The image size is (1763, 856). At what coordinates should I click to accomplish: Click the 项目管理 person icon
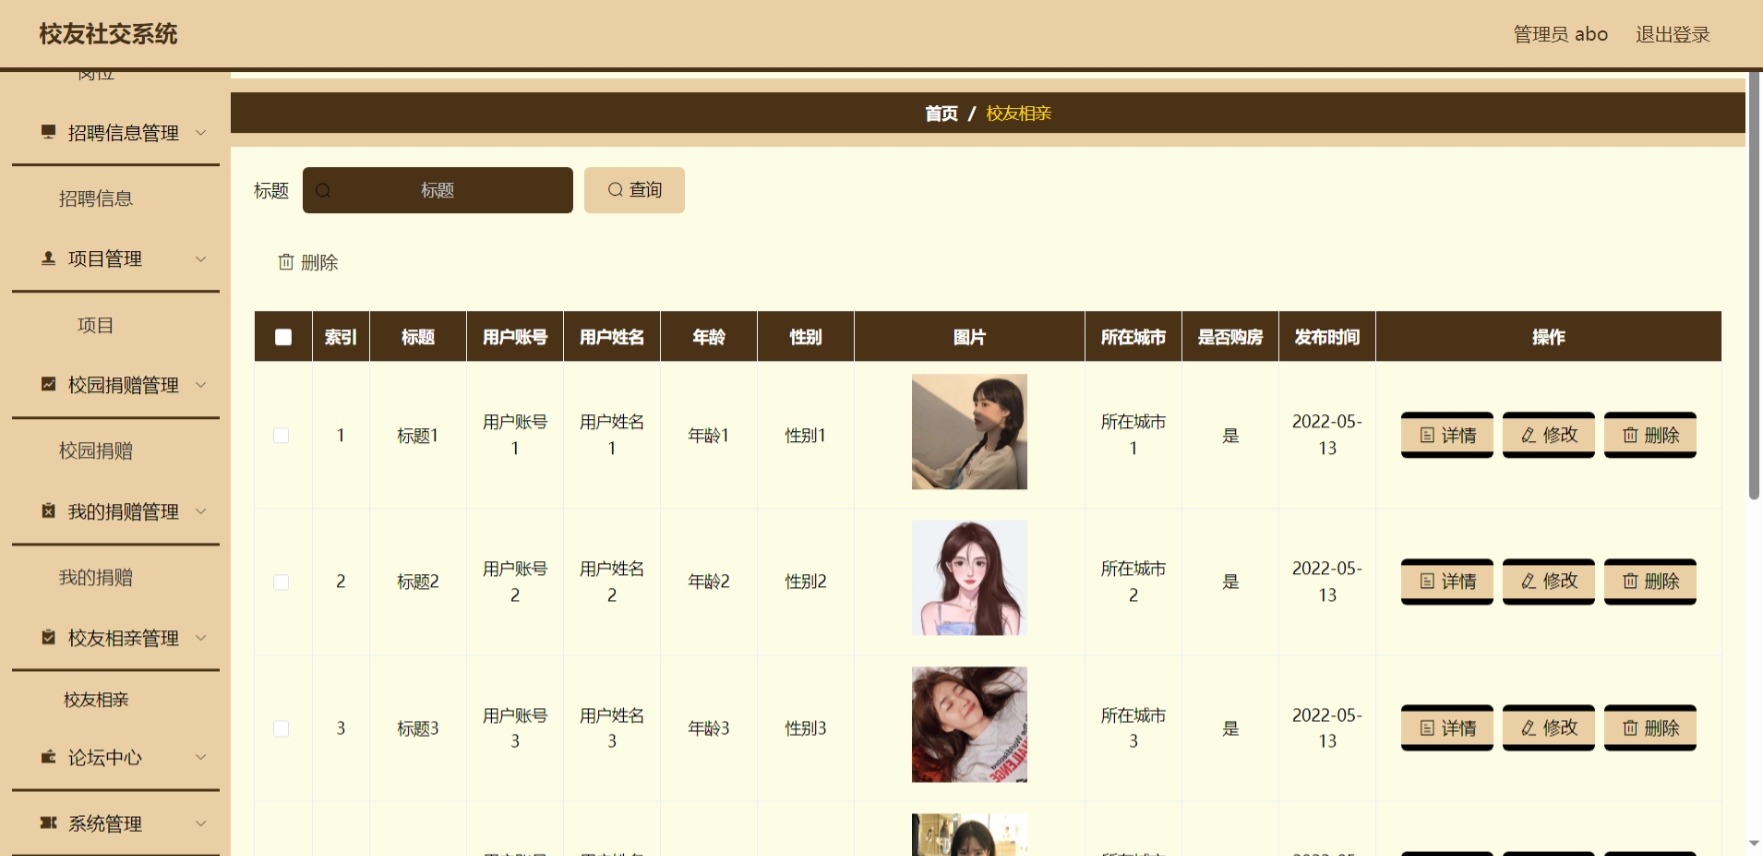tap(48, 258)
